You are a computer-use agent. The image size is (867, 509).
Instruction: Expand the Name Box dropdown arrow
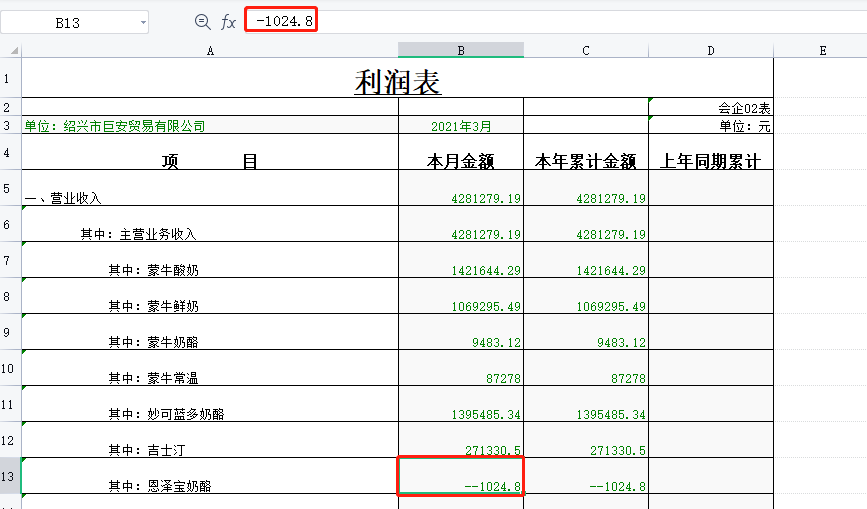143,23
